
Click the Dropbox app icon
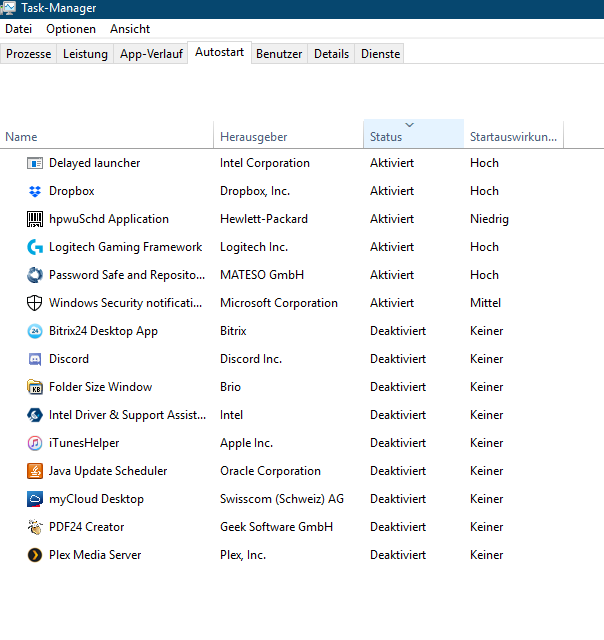tap(35, 191)
